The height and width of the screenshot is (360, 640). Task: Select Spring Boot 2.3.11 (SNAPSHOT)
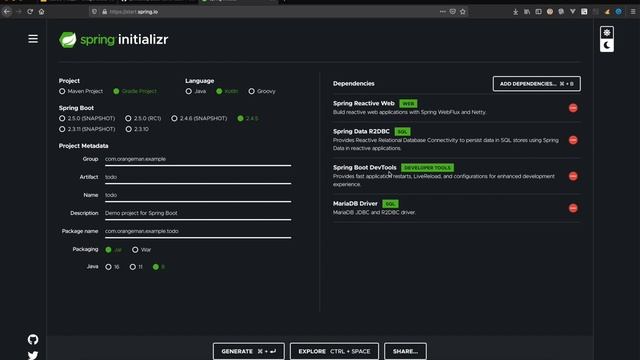(87, 129)
